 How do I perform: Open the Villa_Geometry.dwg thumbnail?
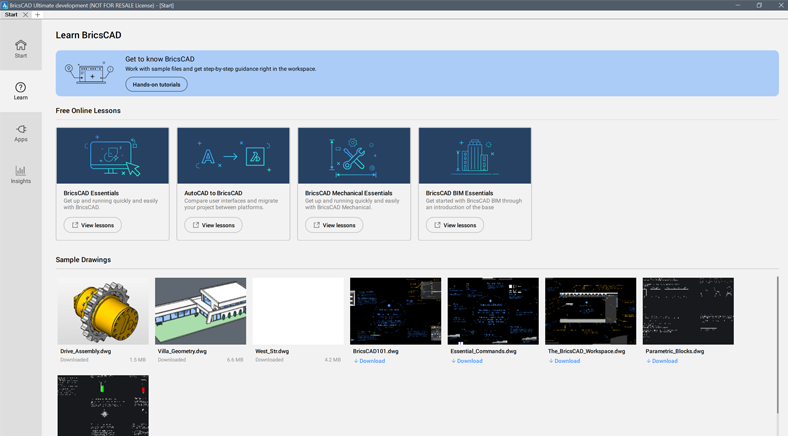tap(201, 311)
